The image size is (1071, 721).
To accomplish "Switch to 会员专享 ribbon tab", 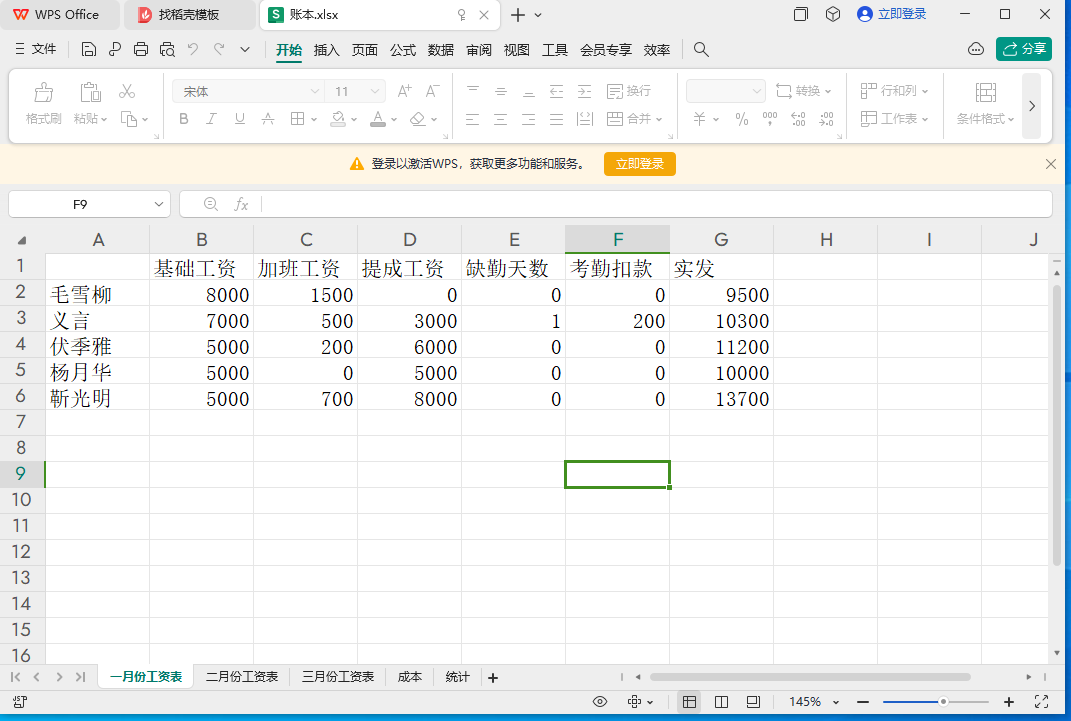I will point(606,50).
